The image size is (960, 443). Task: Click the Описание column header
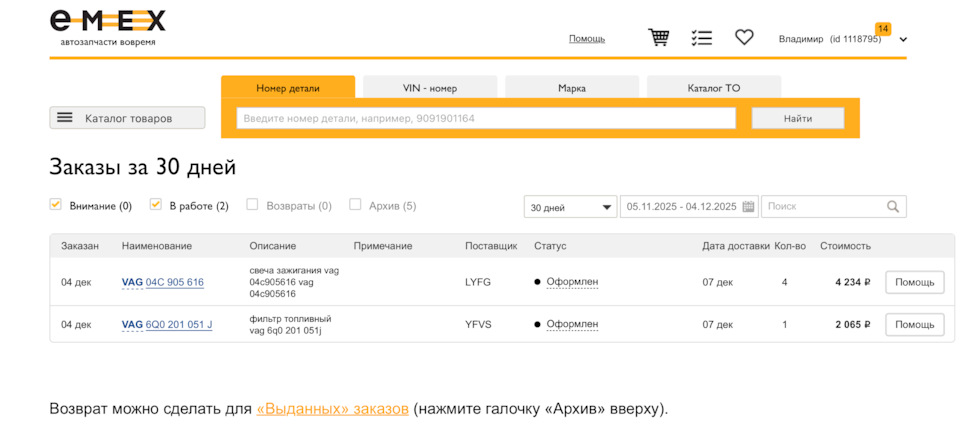[x=272, y=246]
